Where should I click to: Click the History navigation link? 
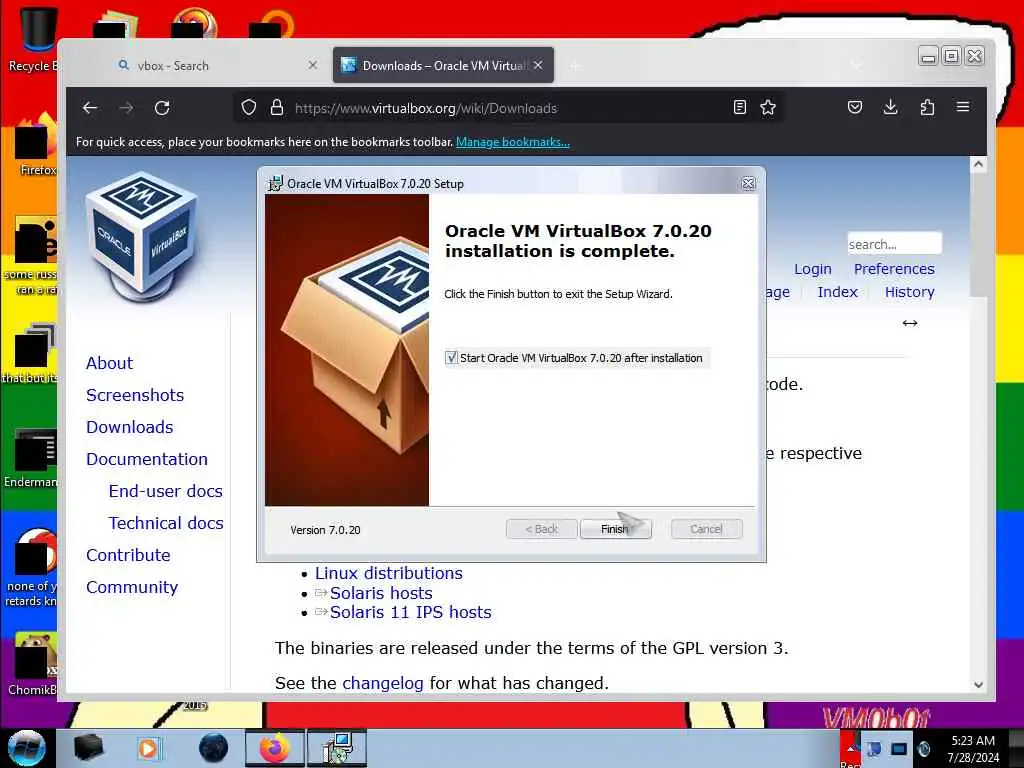[910, 292]
